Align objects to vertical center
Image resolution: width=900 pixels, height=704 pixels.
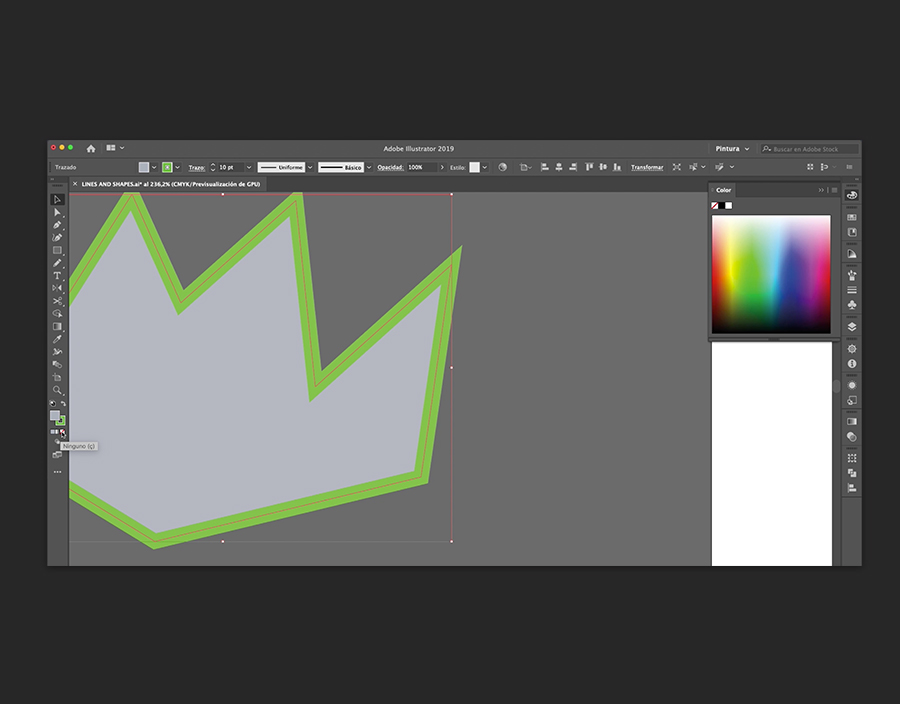coord(603,167)
